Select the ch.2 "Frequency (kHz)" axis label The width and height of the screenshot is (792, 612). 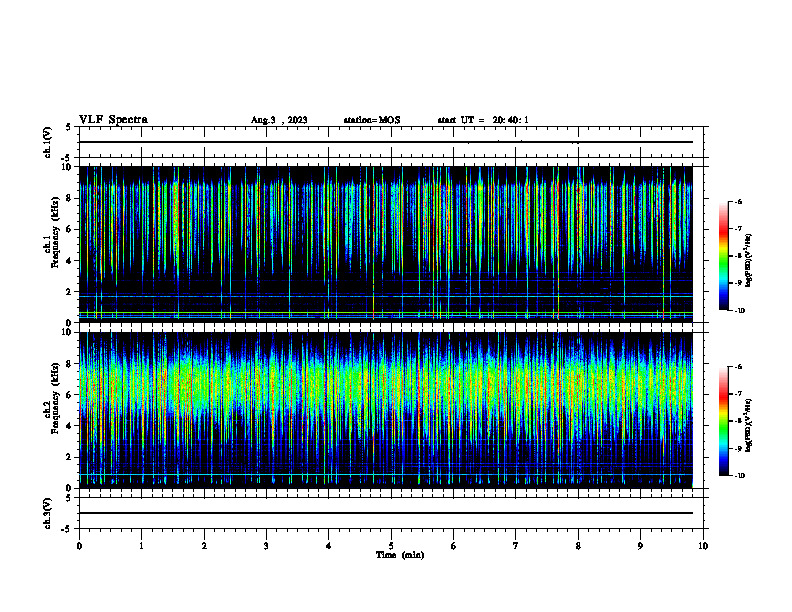click(56, 398)
